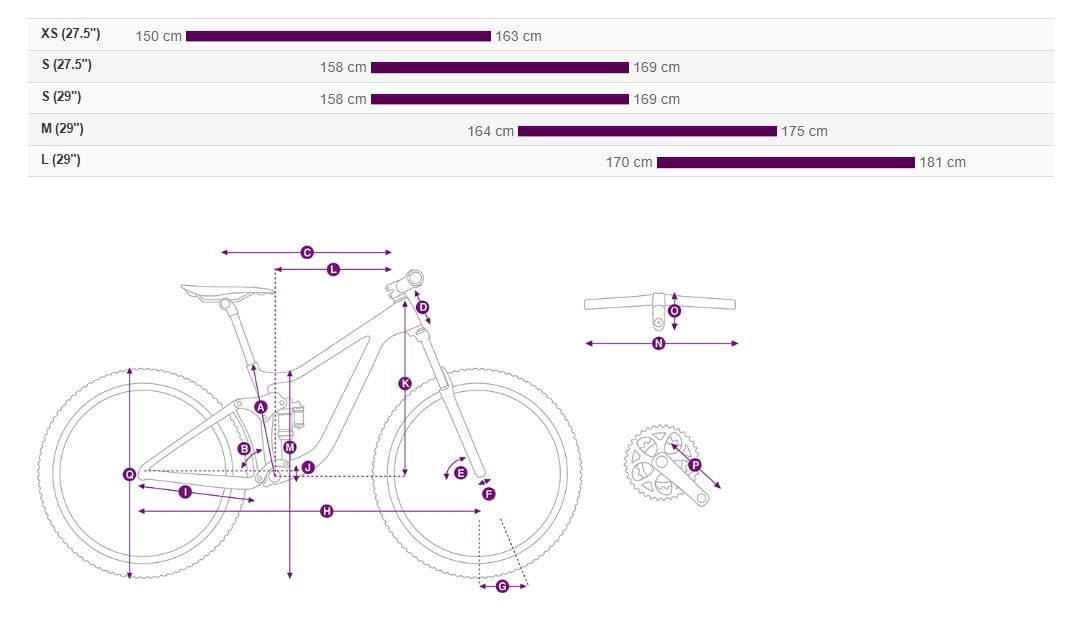The height and width of the screenshot is (627, 1067).
Task: Click the O marker on the handlebar stem
Action: (x=674, y=311)
